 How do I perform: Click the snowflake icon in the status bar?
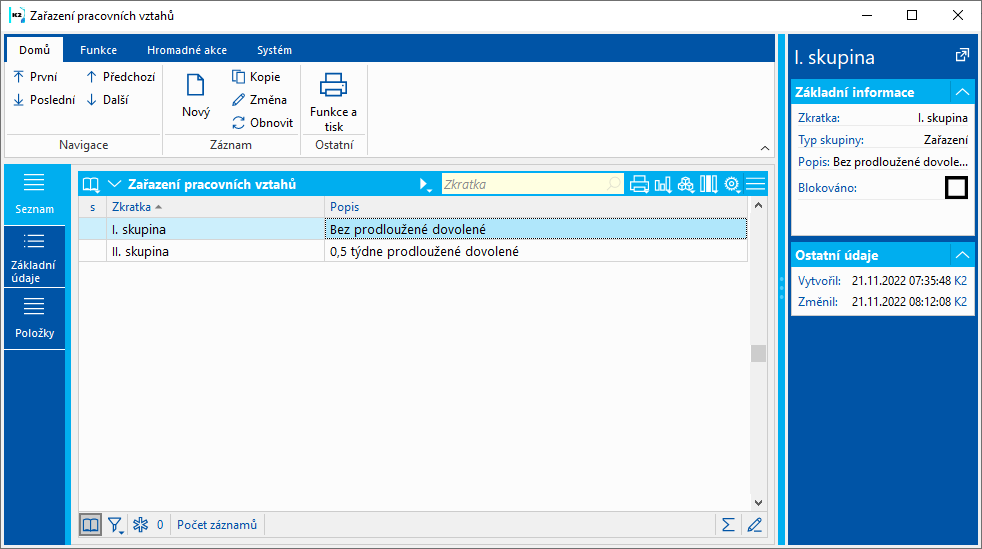tap(140, 524)
